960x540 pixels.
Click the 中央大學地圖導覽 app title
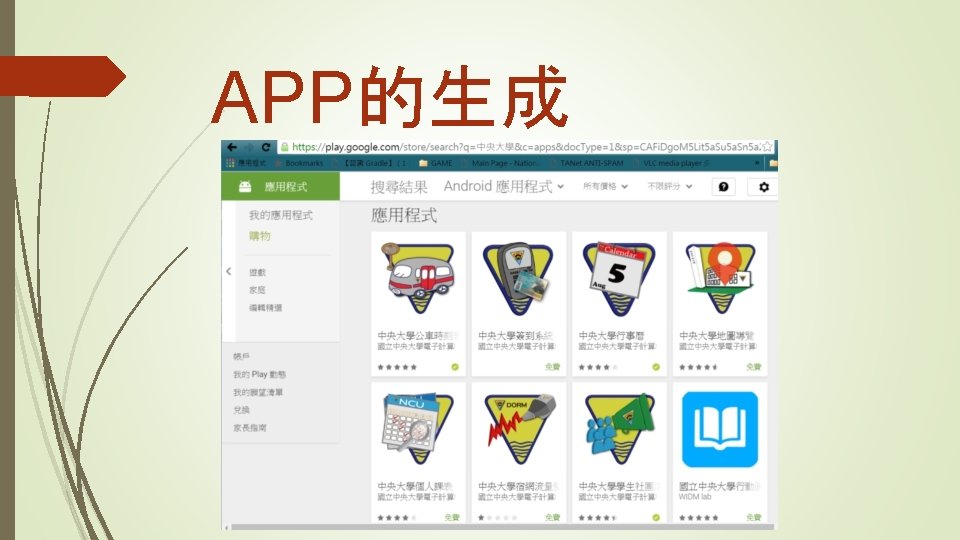point(716,336)
